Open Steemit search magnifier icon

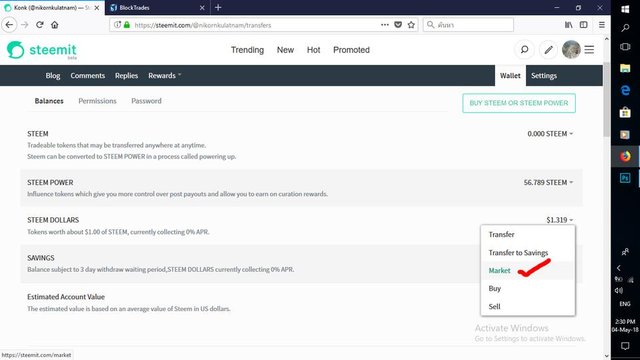[x=524, y=50]
